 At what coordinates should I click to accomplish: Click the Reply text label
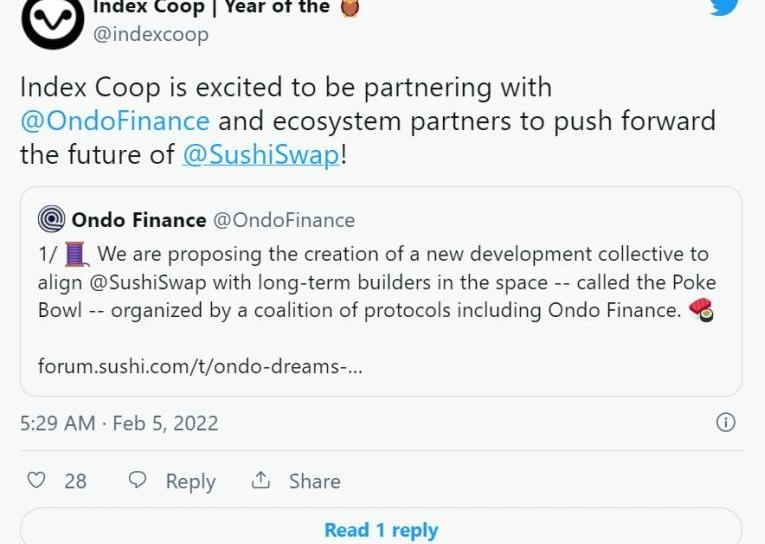[x=190, y=481]
